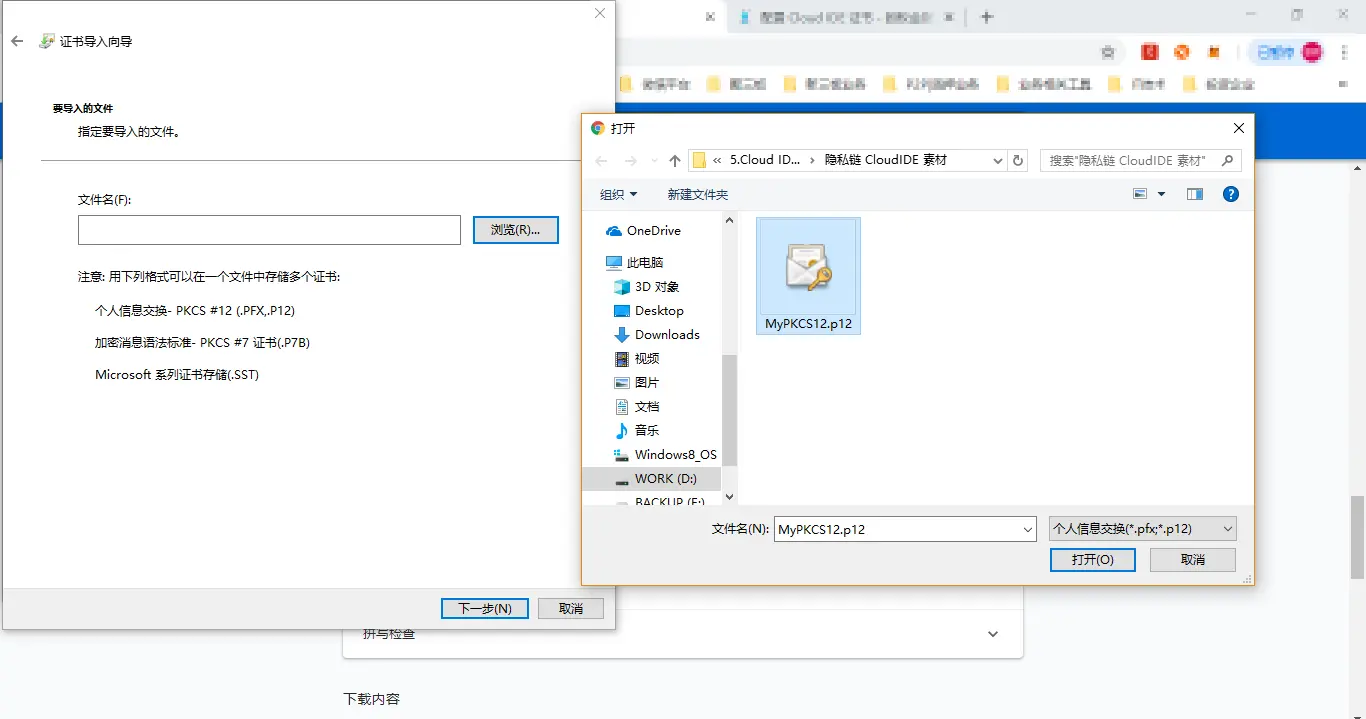Click the 打开(O) button
The height and width of the screenshot is (719, 1366).
[1092, 560]
